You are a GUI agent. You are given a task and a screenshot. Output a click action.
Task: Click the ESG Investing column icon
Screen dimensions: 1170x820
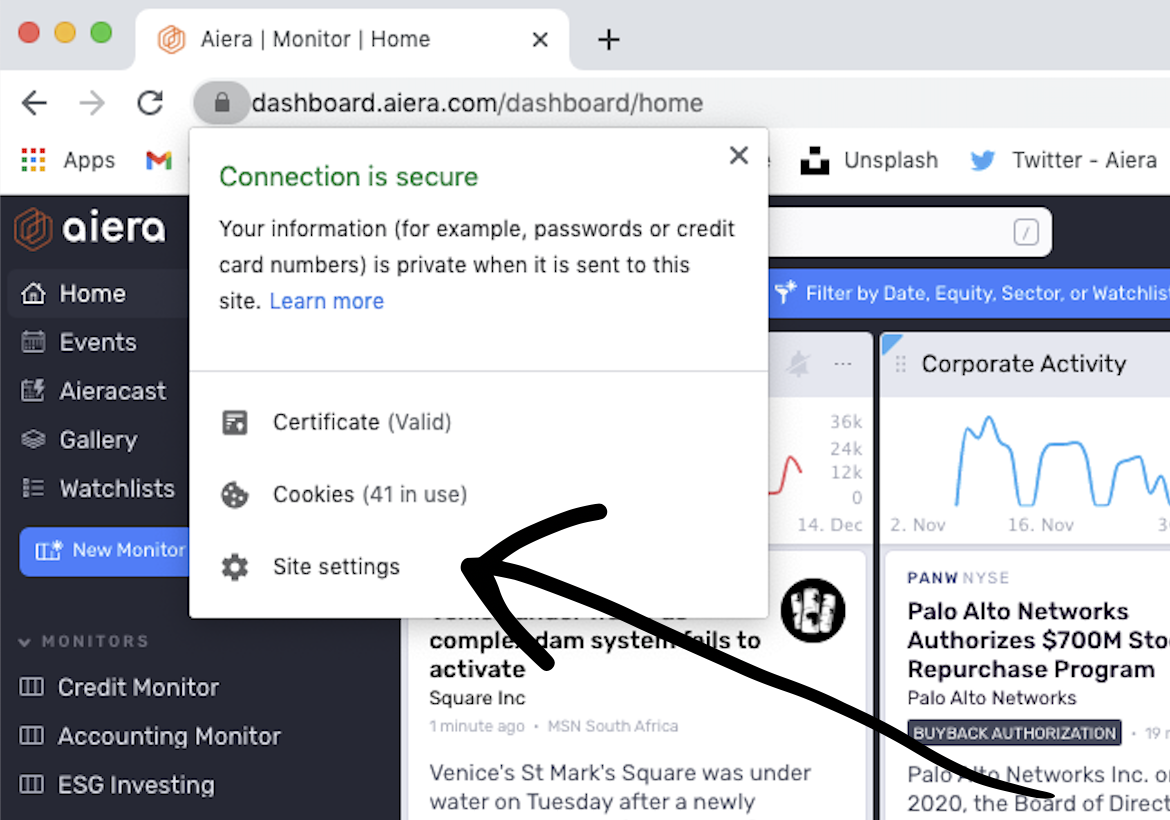31,784
